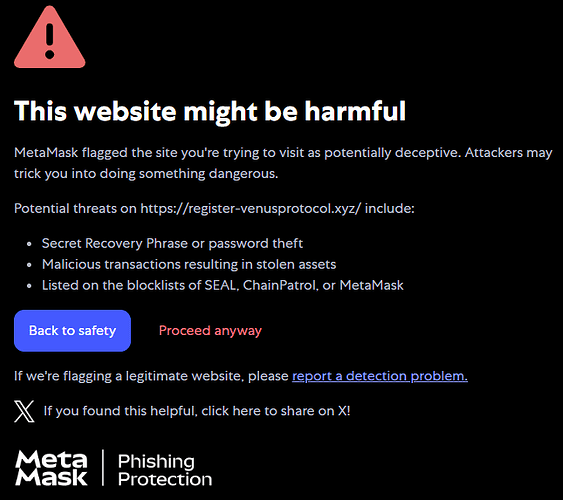Click the X (Twitter) logo icon

coord(24,411)
